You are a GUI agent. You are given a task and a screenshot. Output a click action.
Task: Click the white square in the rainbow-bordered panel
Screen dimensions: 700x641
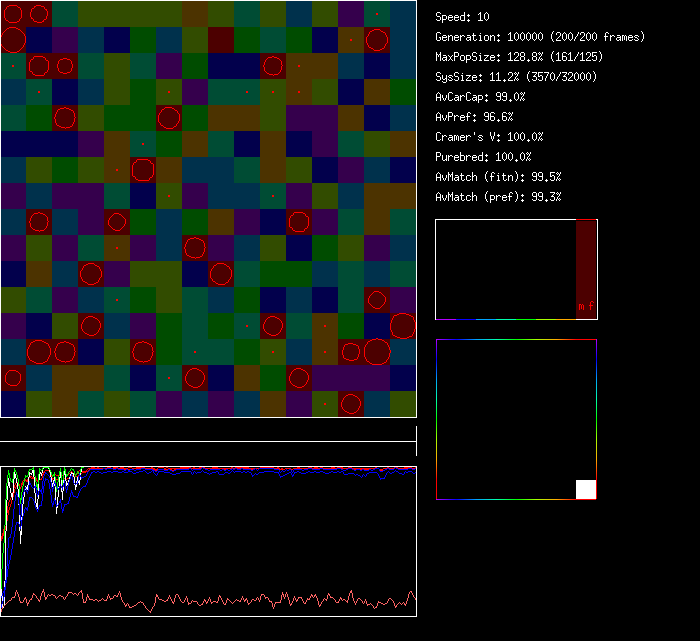coord(586,489)
